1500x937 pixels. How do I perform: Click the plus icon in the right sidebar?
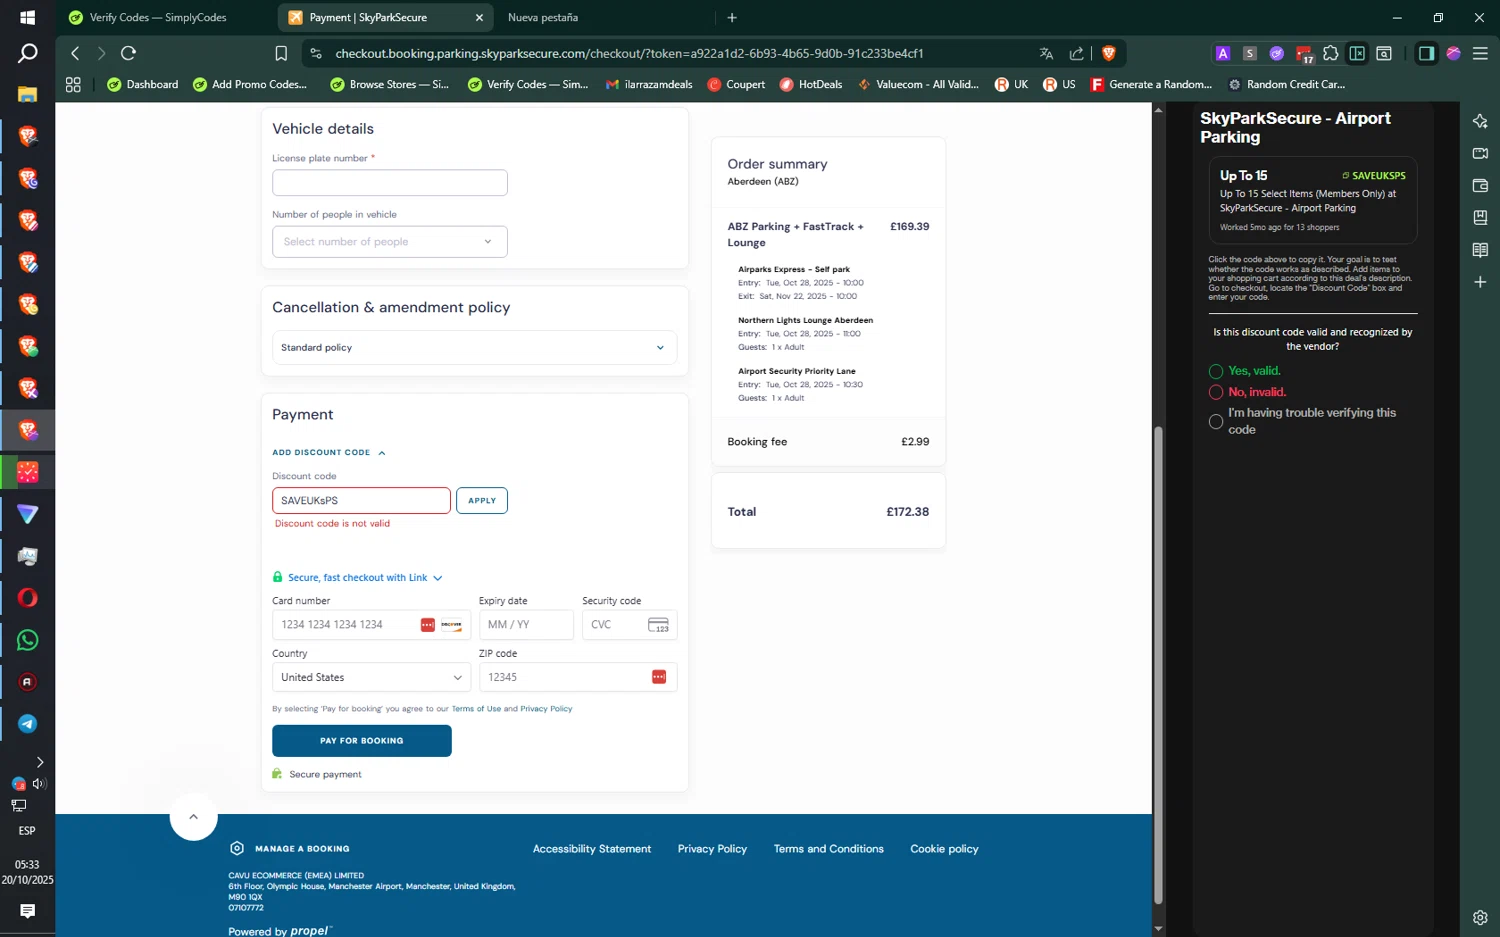tap(1480, 282)
